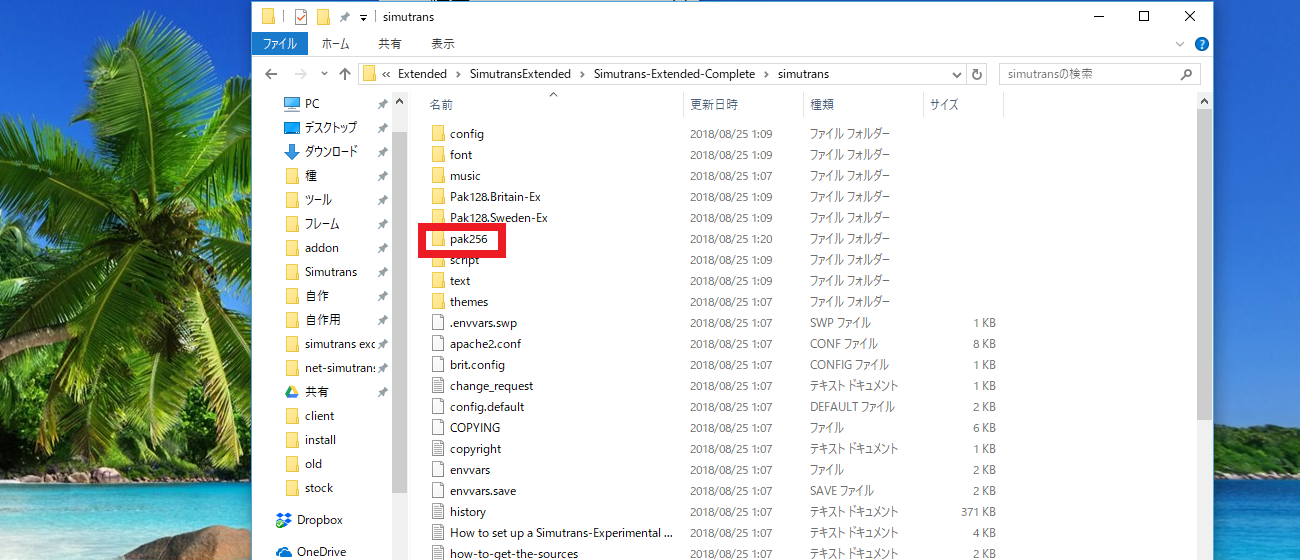Open the stock folder in sidebar
Image resolution: width=1300 pixels, height=560 pixels.
[319, 488]
